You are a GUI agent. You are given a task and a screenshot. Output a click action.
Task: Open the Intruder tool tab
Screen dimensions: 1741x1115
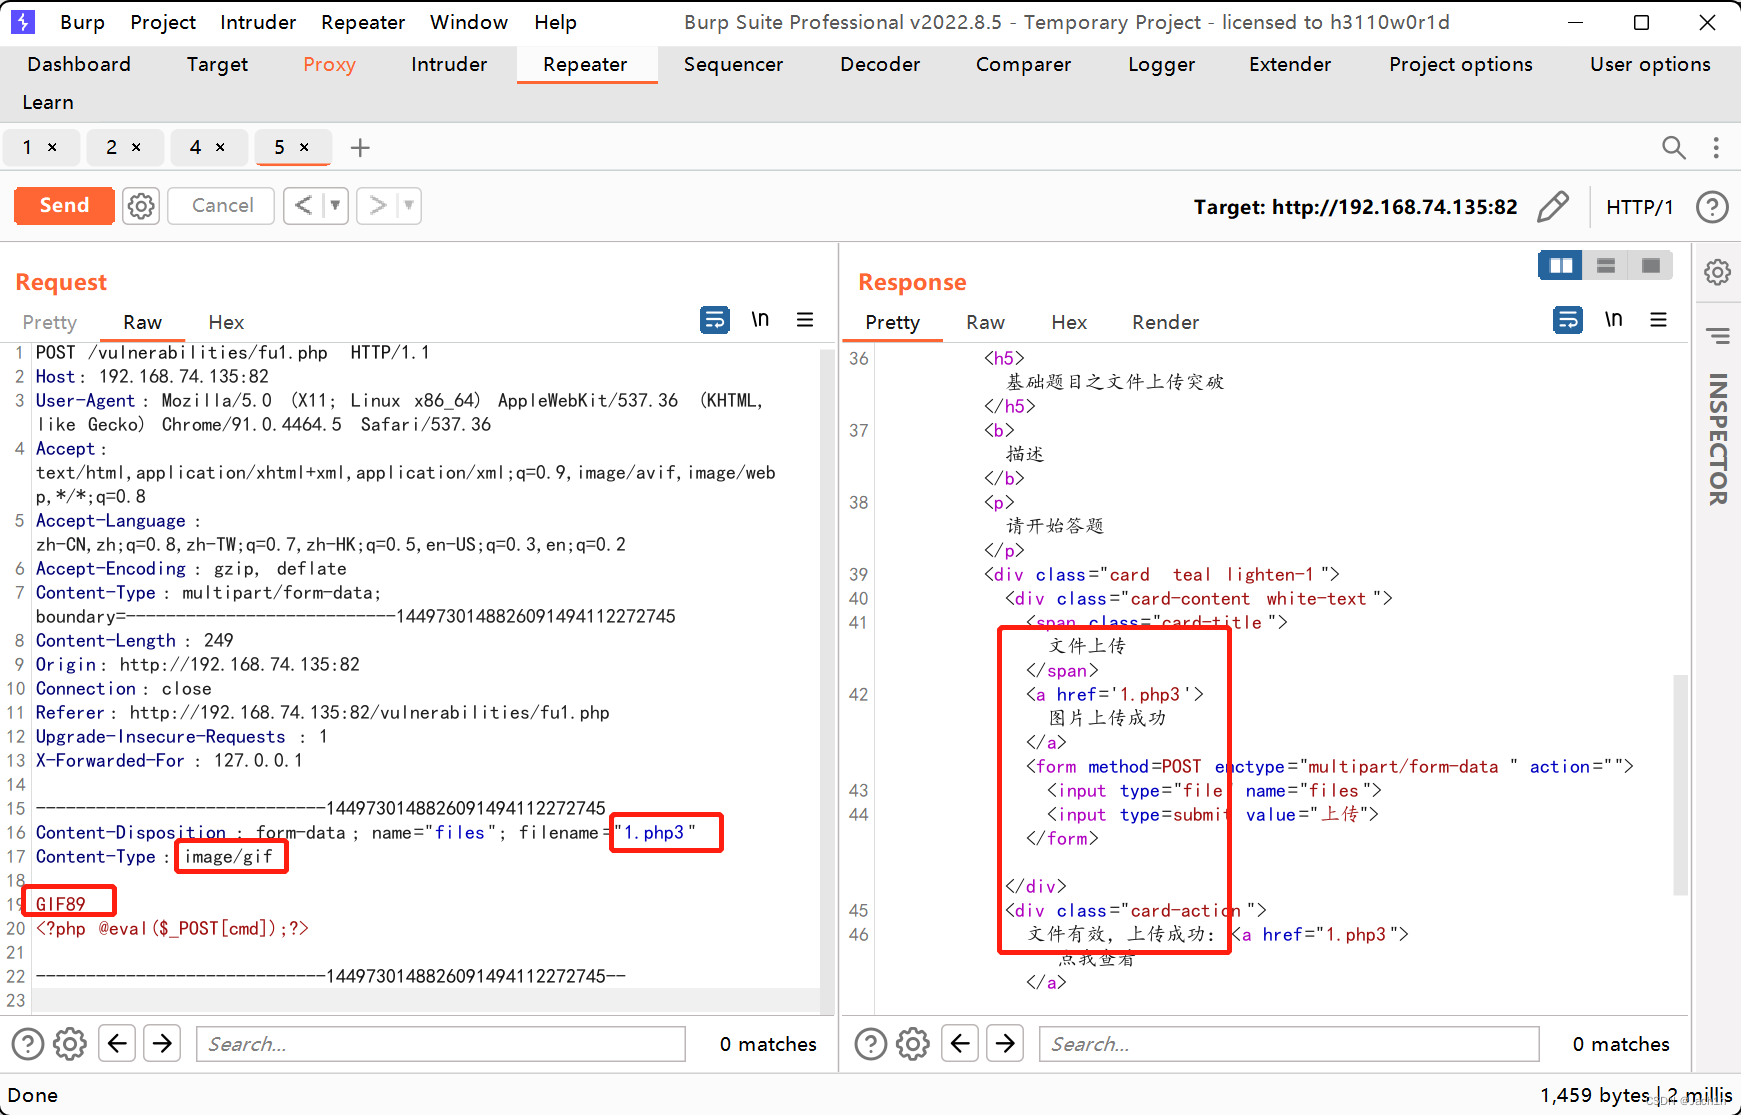tap(449, 64)
